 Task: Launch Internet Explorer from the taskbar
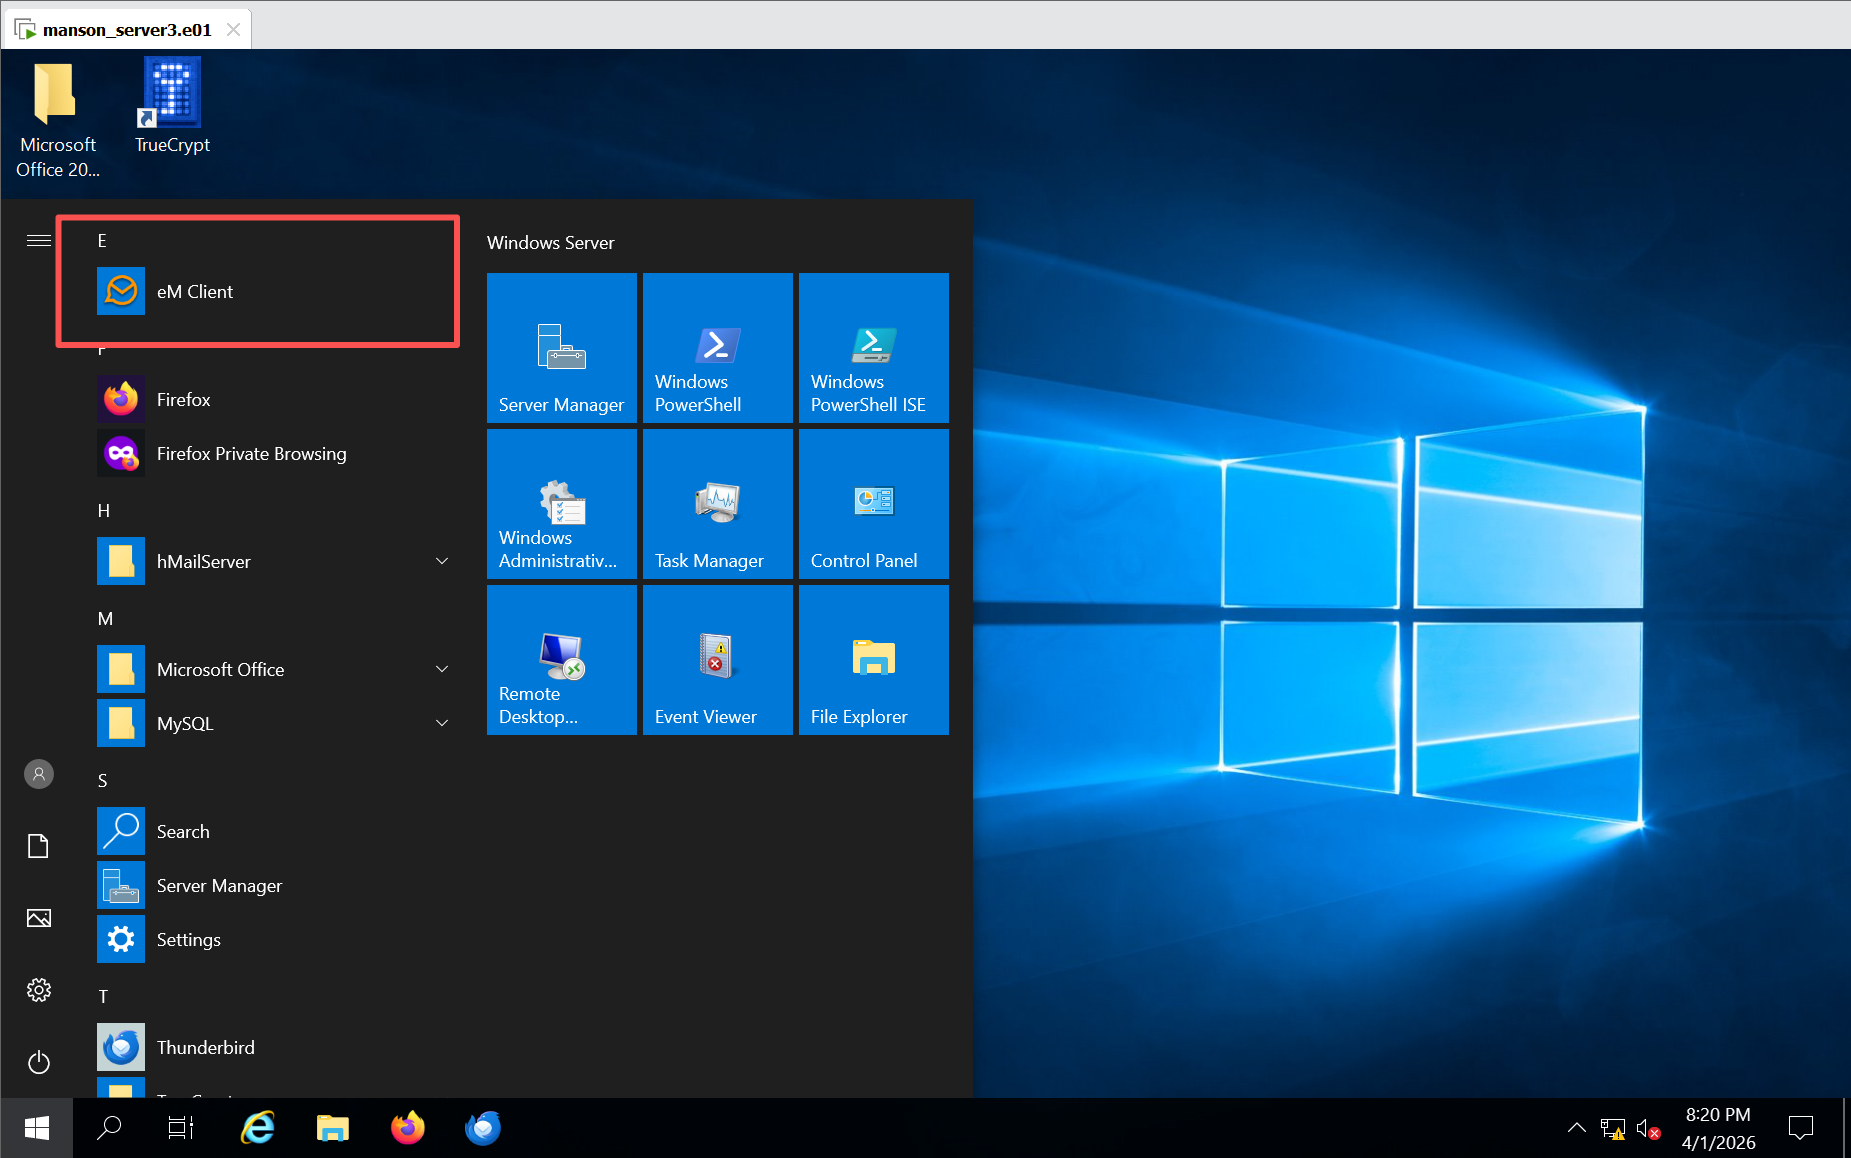coord(258,1128)
